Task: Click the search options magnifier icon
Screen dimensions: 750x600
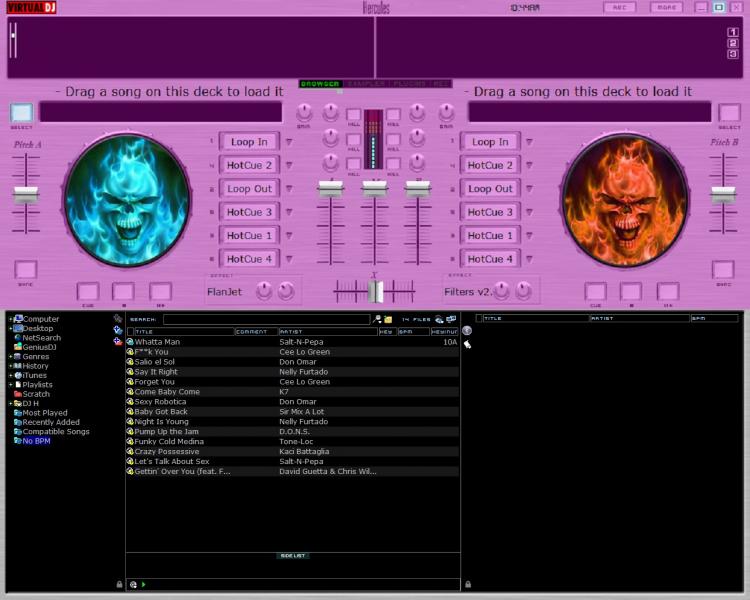Action: (377, 319)
